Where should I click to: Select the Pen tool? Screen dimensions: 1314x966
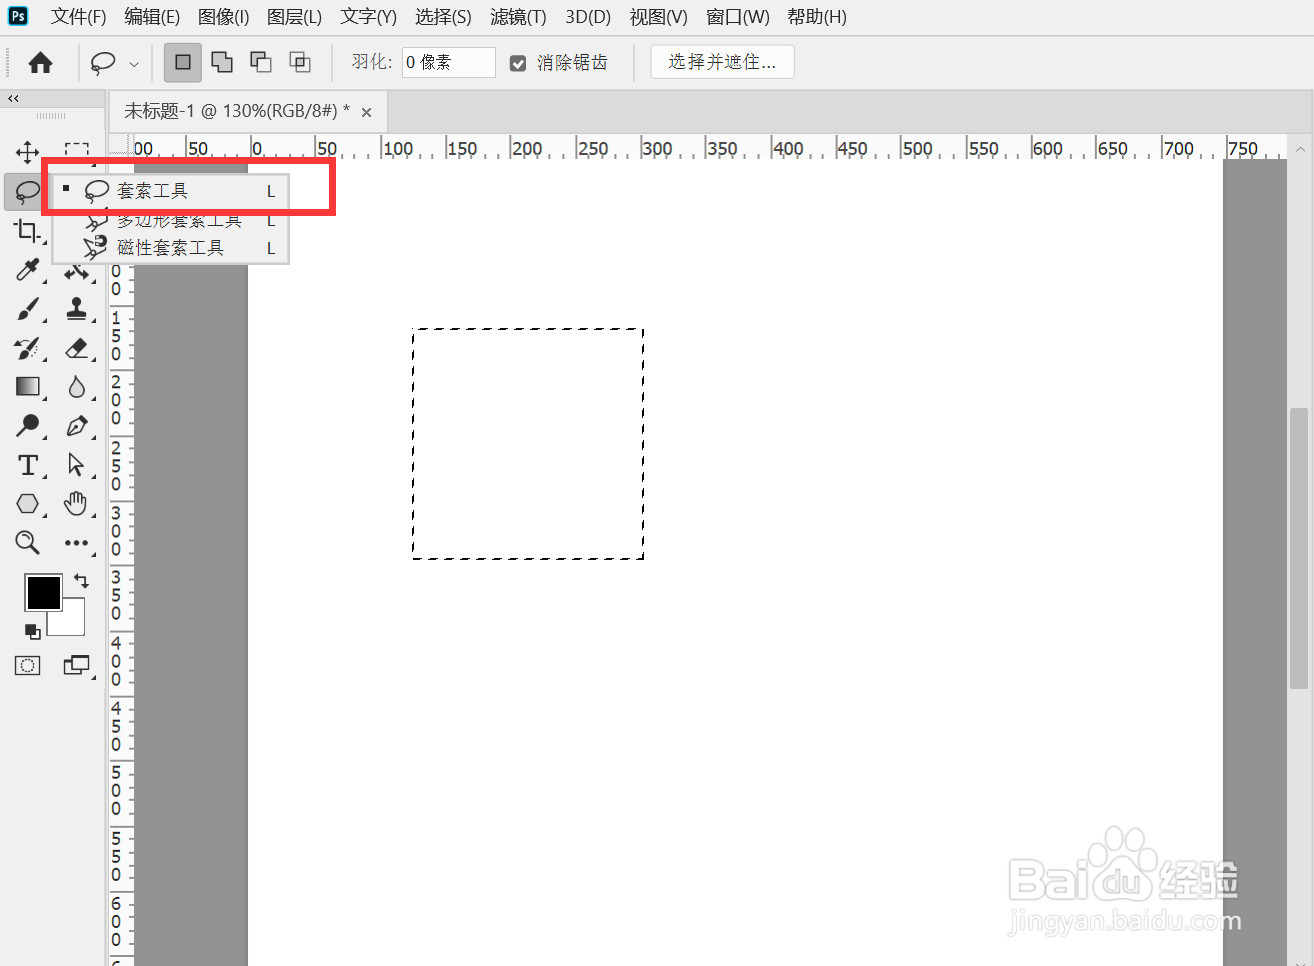pyautogui.click(x=76, y=426)
